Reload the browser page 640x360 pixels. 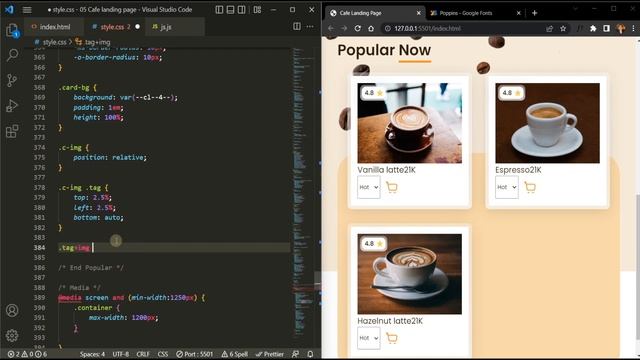click(x=358, y=28)
